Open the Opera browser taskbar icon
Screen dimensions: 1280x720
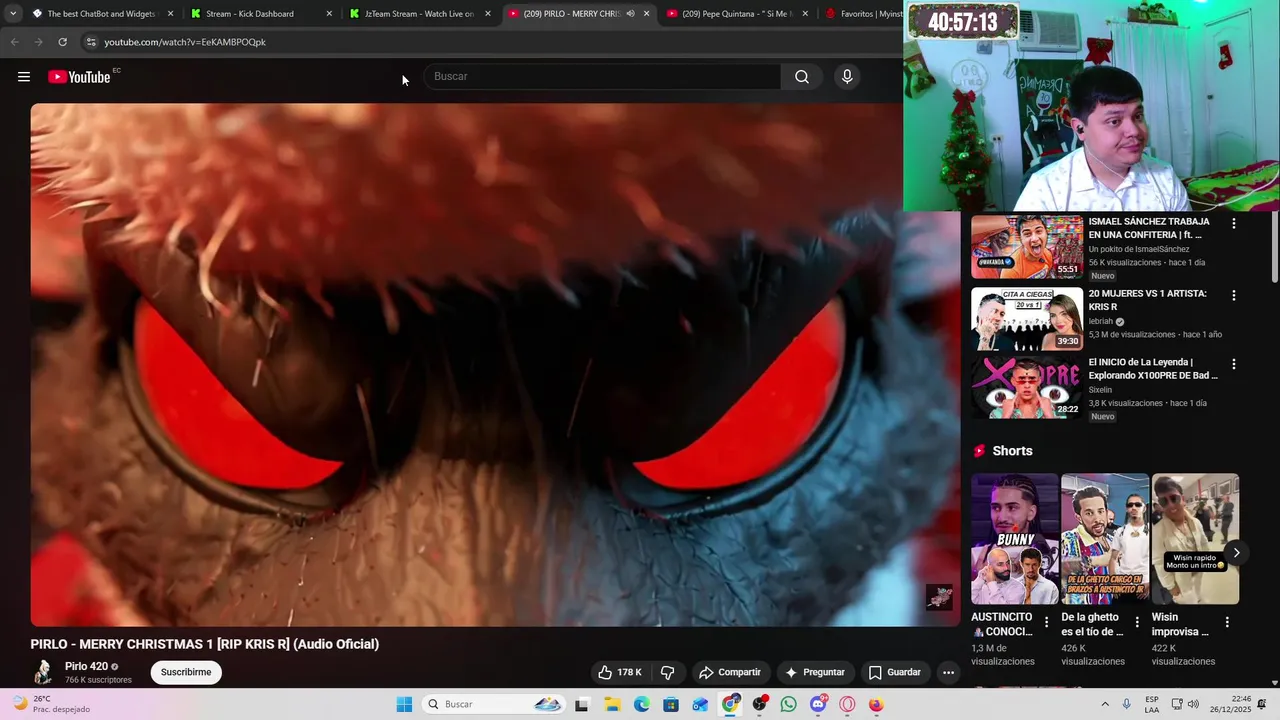click(x=847, y=704)
